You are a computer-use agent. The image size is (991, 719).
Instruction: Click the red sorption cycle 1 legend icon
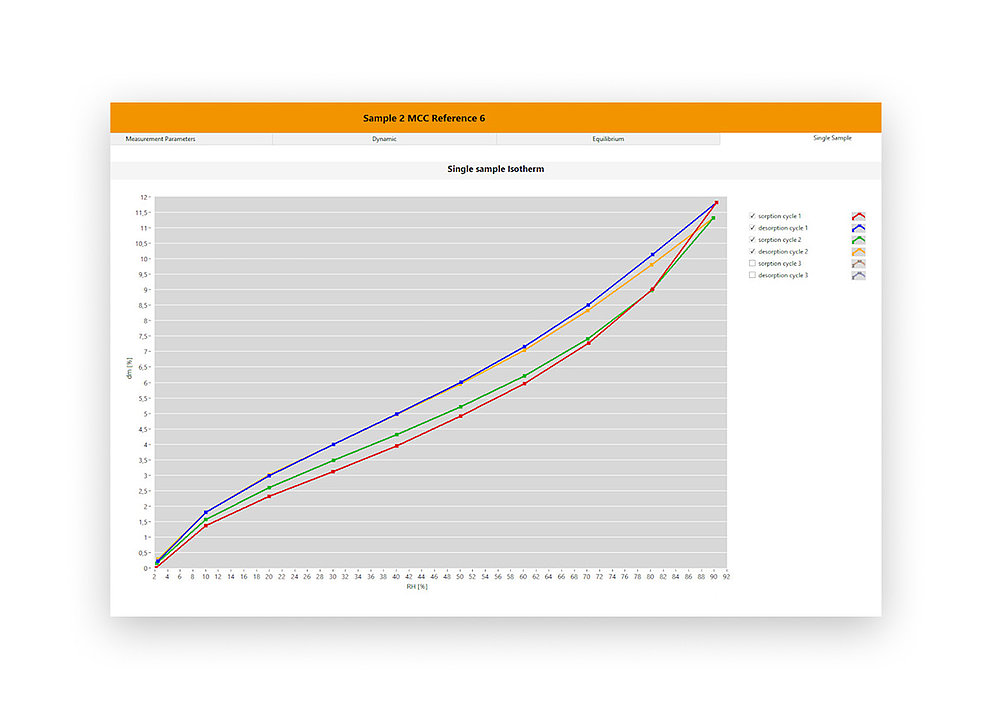tap(858, 216)
